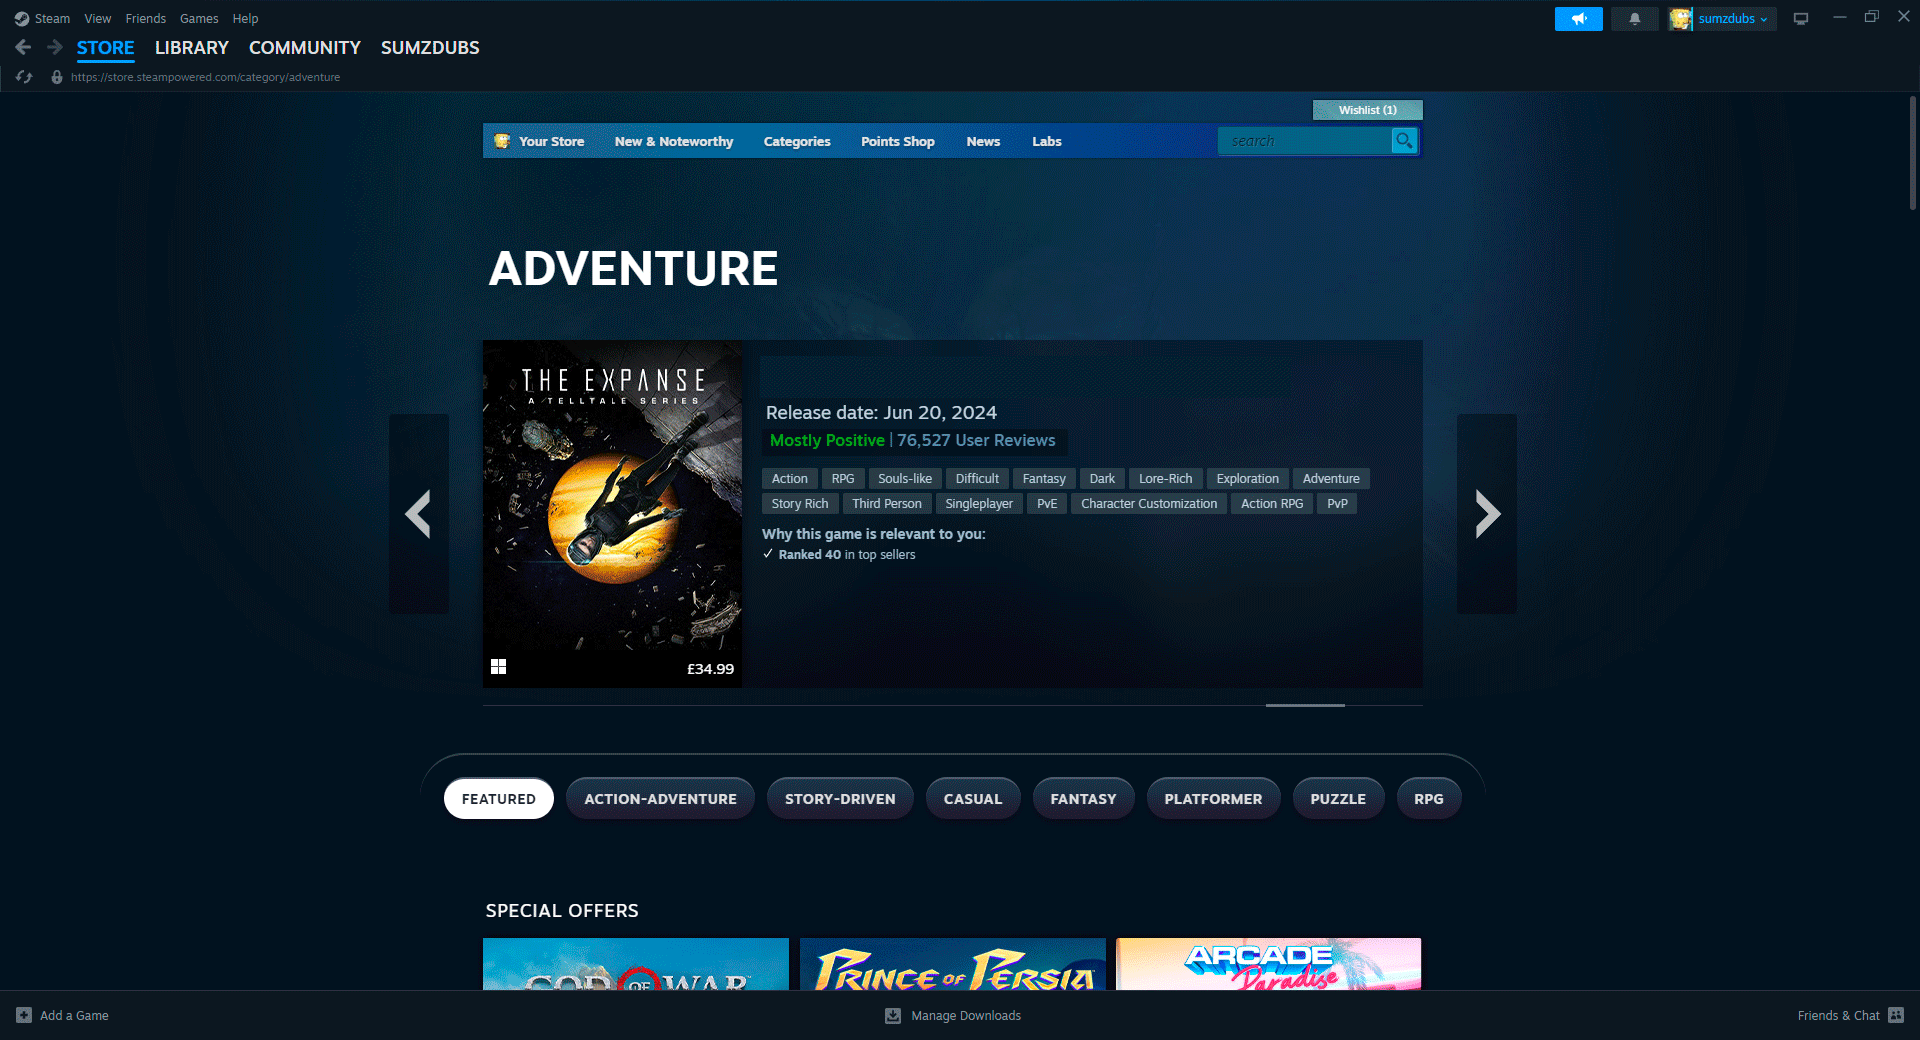Screen dimensions: 1920x1040
Task: Click the back navigation arrow
Action: pyautogui.click(x=23, y=47)
